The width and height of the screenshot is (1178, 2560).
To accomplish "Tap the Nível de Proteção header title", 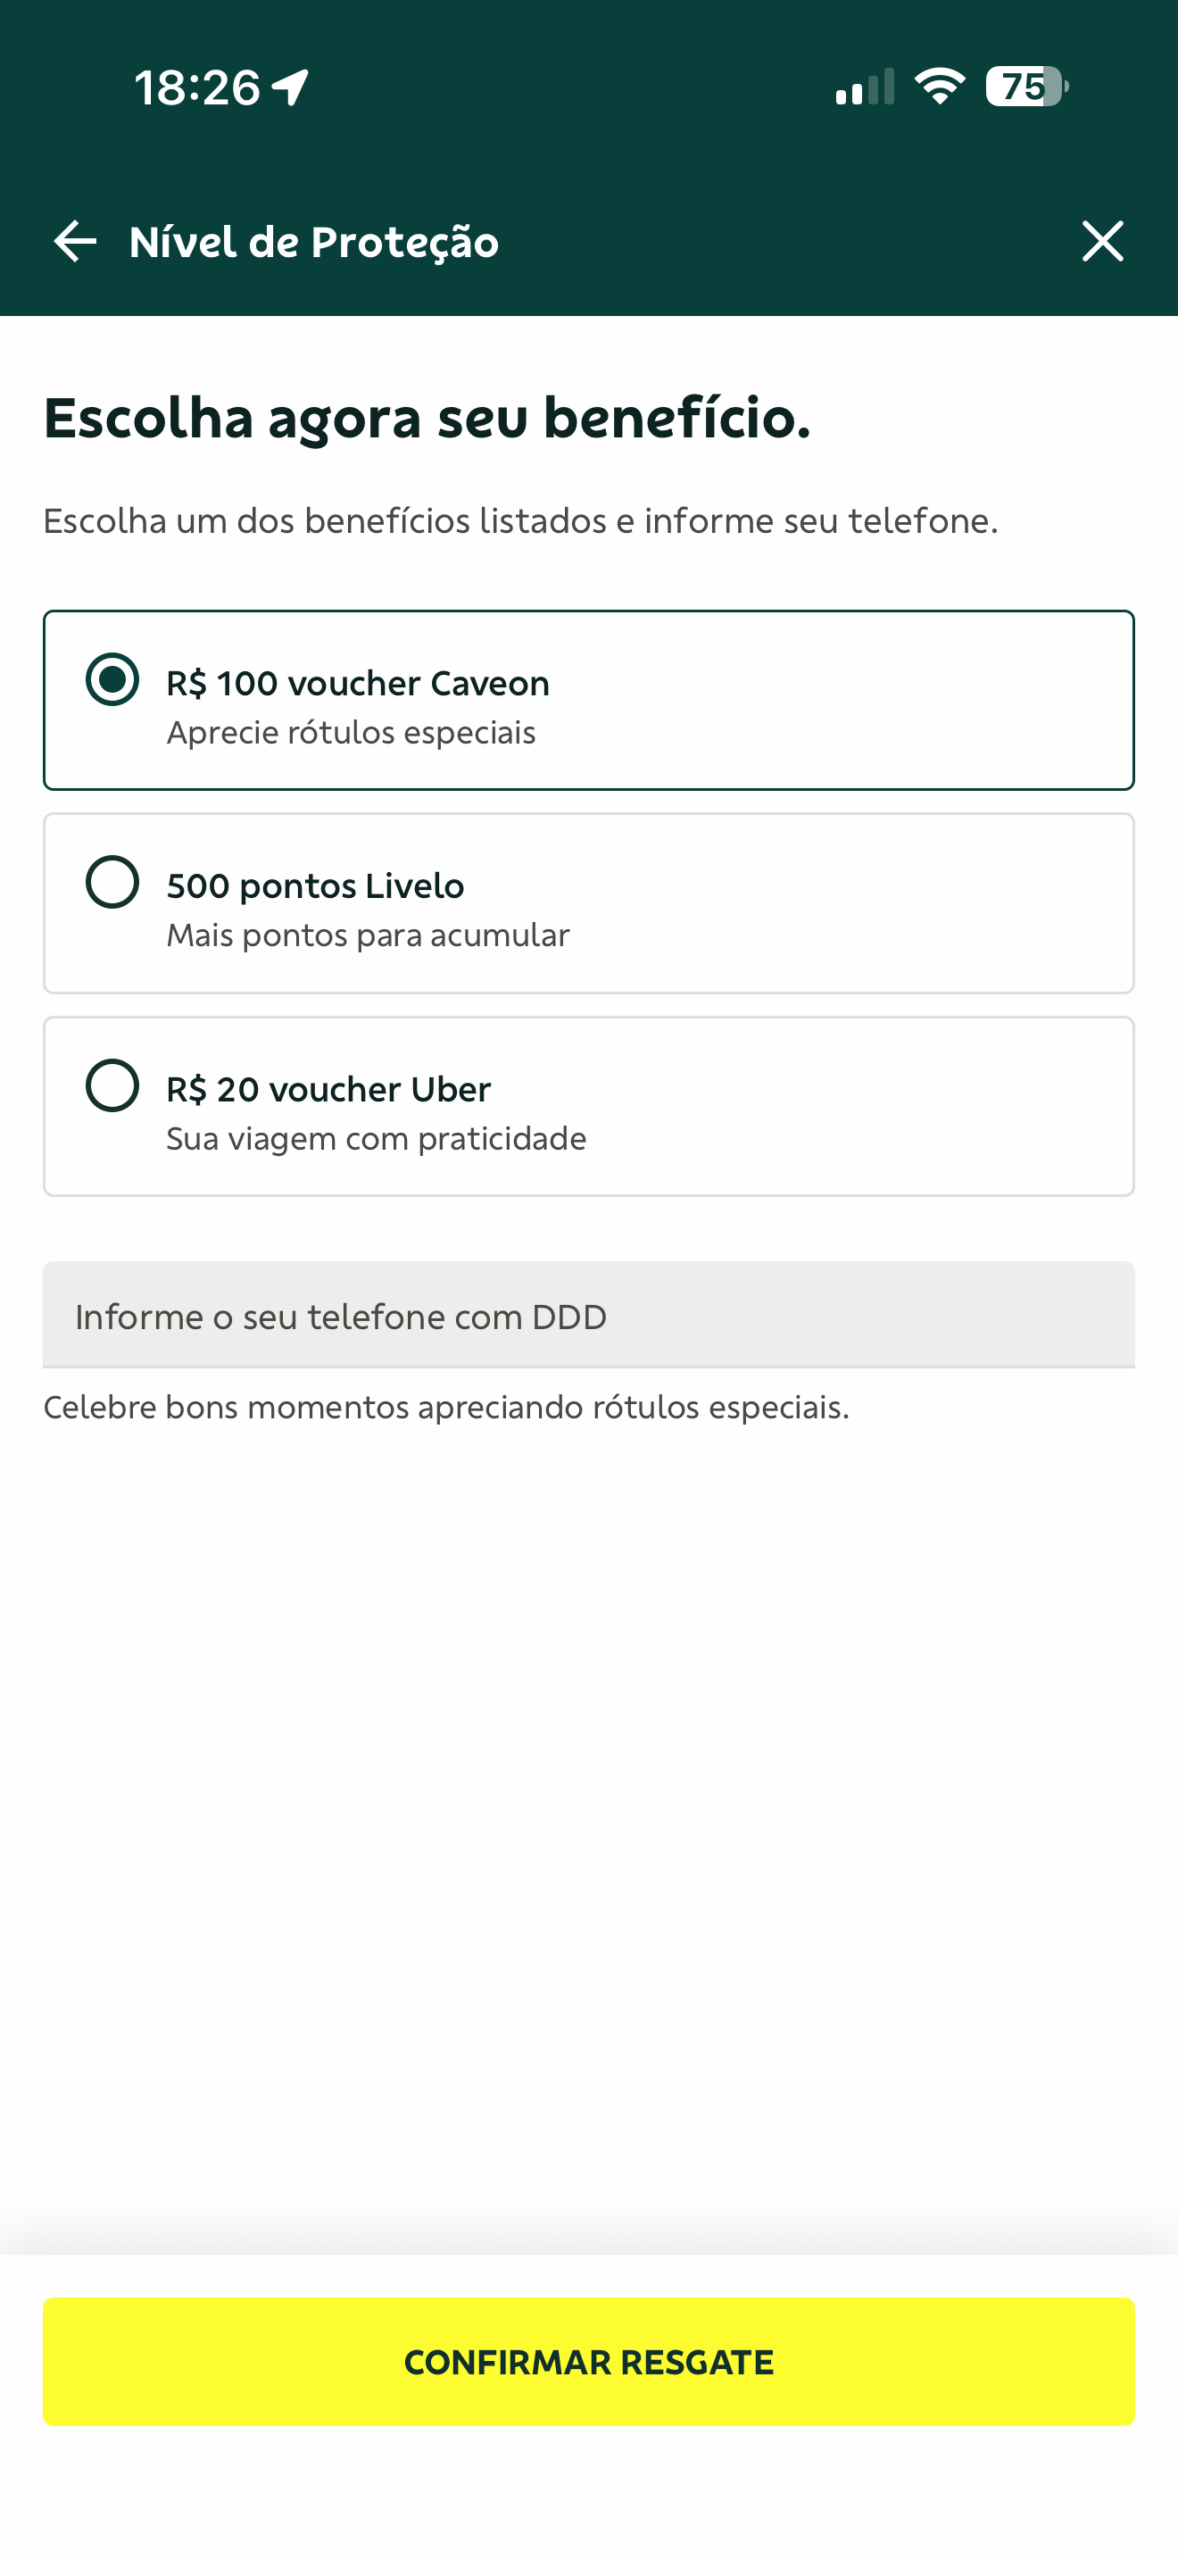I will pos(314,242).
